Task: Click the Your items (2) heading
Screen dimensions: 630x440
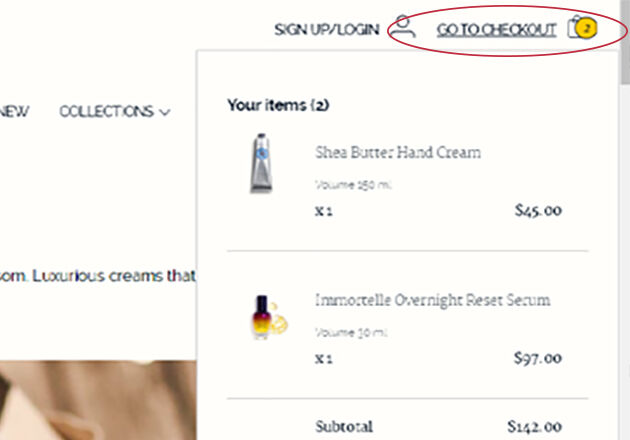Action: 278,105
